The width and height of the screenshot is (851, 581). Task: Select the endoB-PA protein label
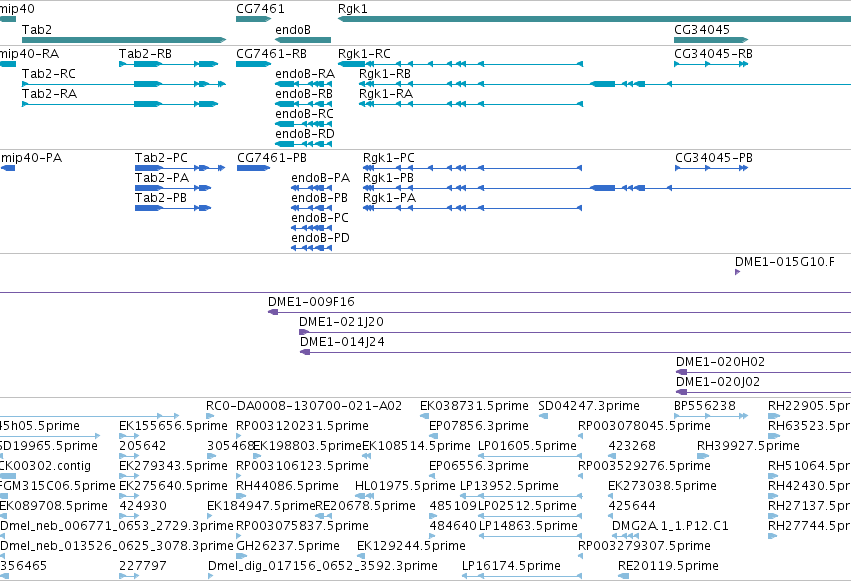click(x=321, y=178)
